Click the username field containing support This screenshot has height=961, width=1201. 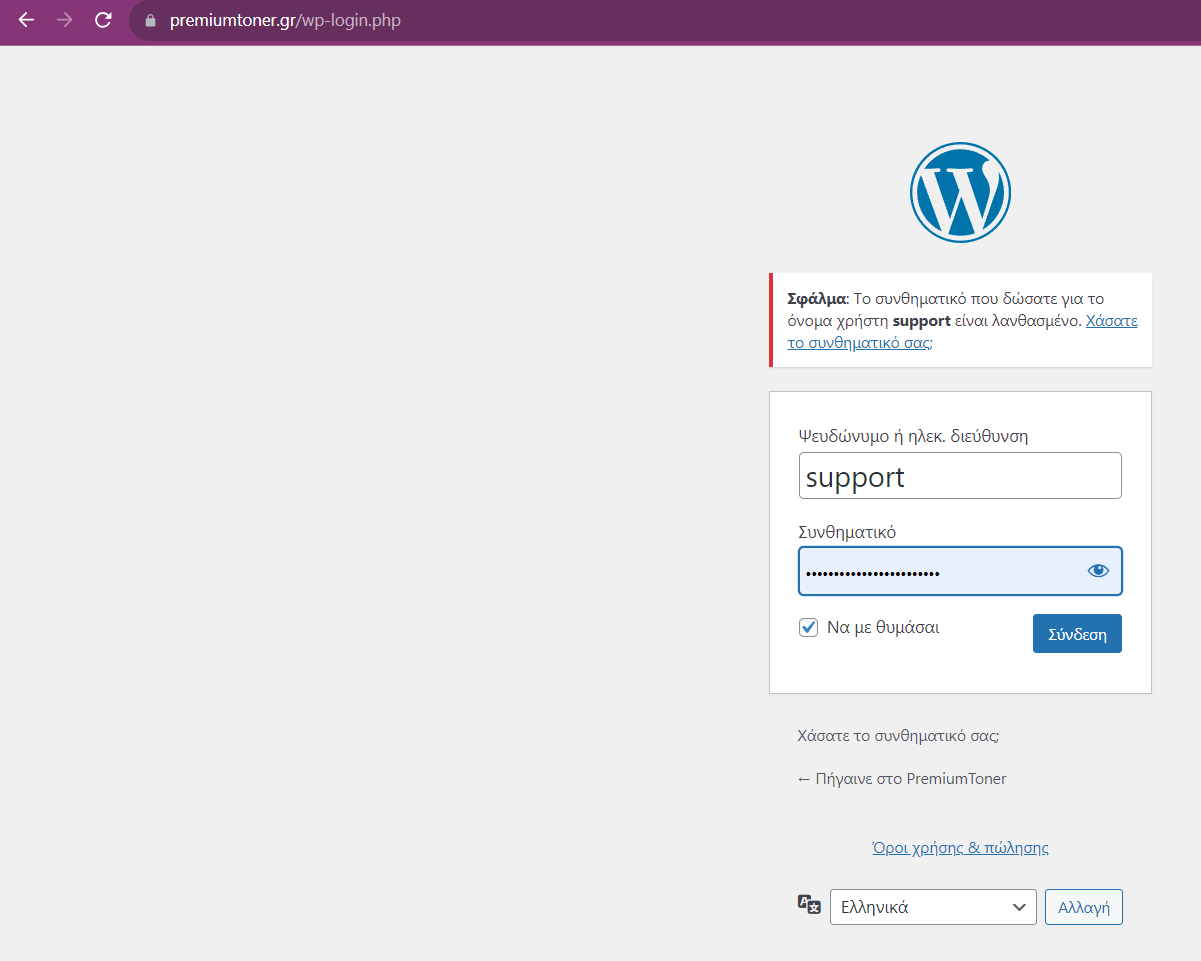tap(960, 476)
